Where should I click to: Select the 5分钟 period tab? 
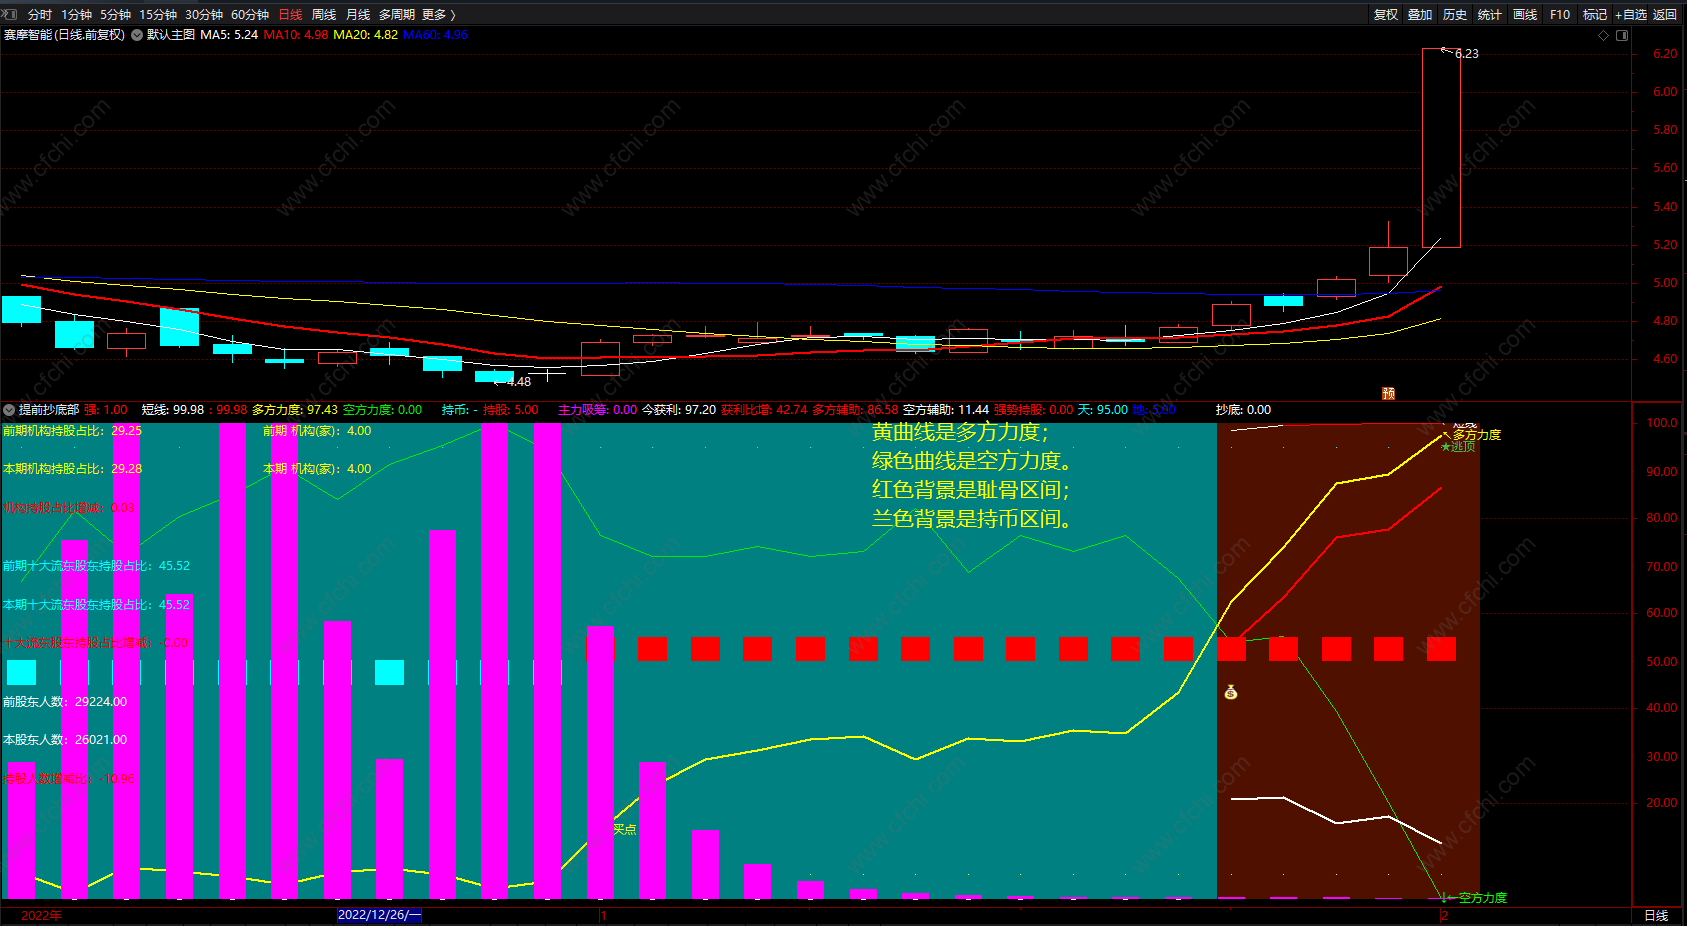(x=116, y=15)
